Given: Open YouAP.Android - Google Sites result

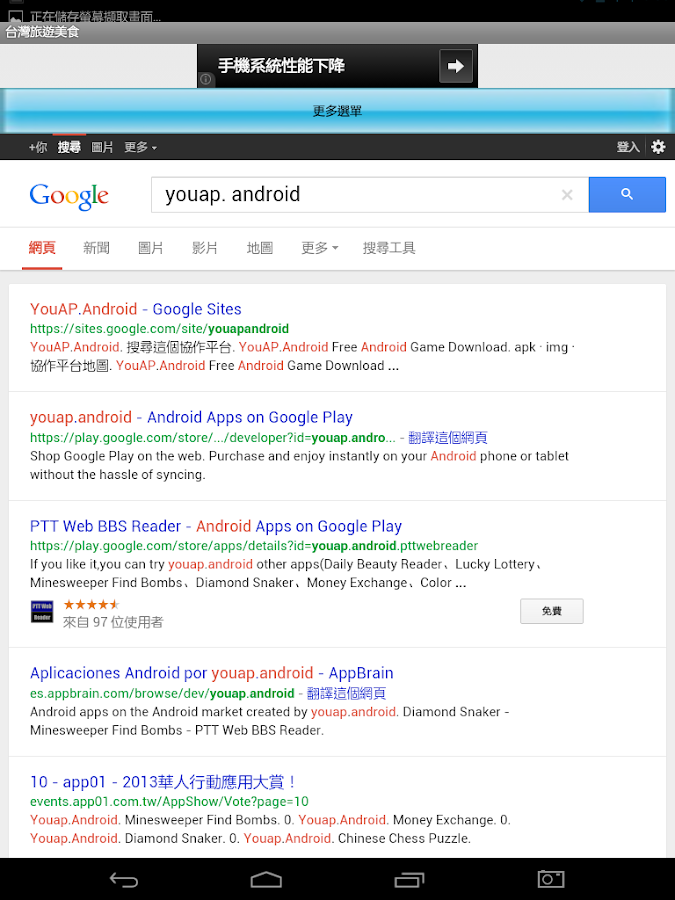Looking at the screenshot, I should point(135,309).
